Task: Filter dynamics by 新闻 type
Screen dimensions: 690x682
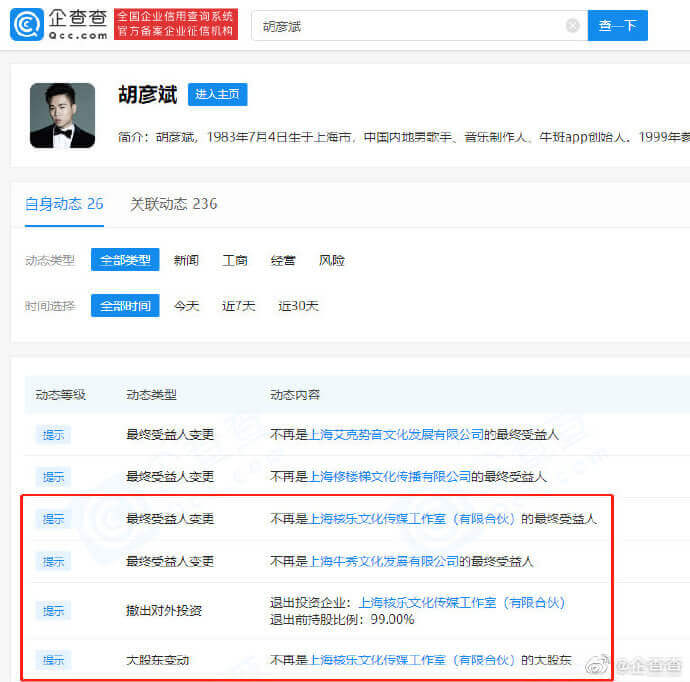Action: tap(186, 260)
